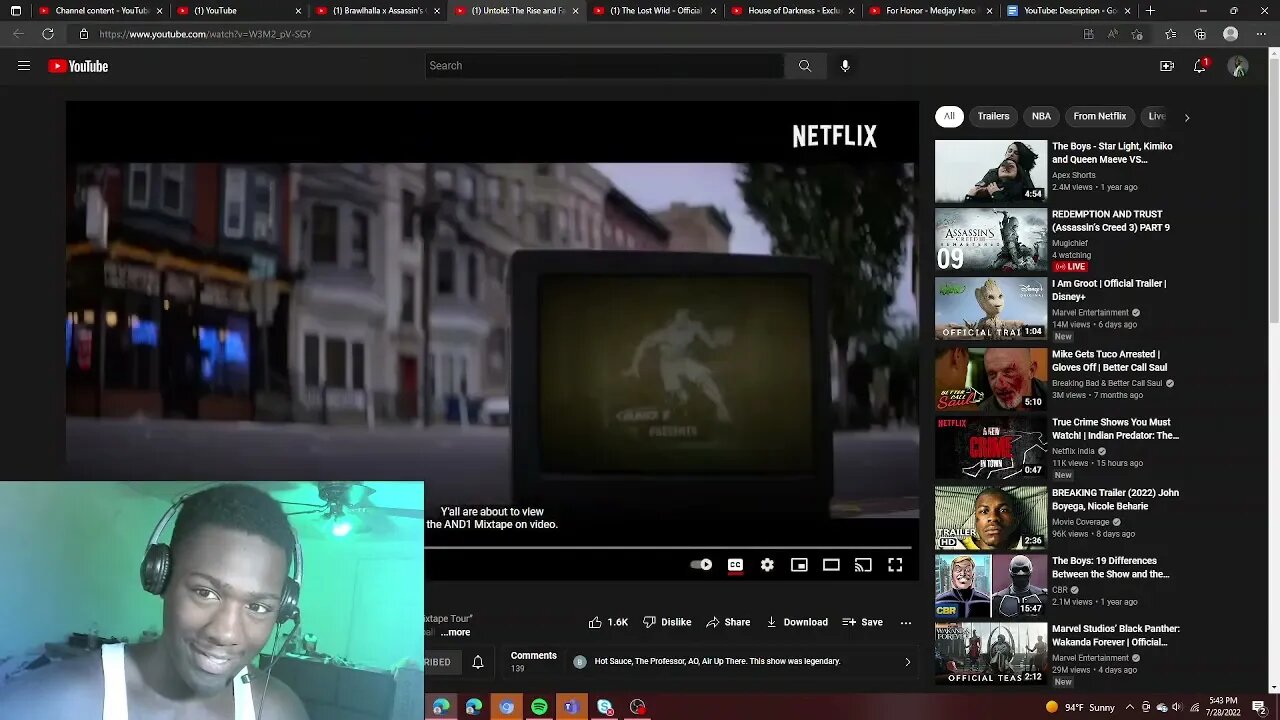Open browser settings and more menu
Screen dimensions: 1280x720
[1260, 34]
